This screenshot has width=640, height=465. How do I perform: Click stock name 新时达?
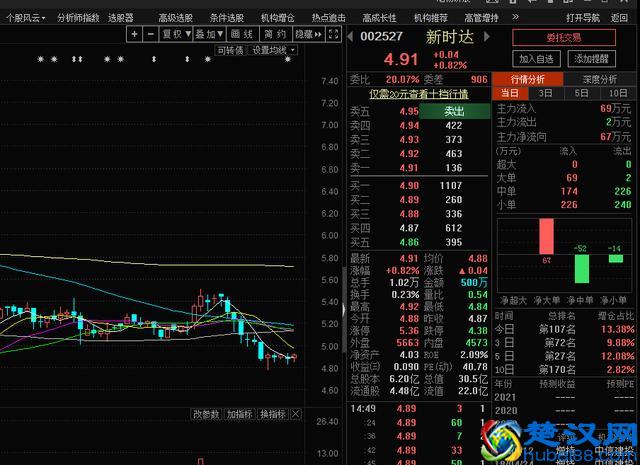(450, 37)
